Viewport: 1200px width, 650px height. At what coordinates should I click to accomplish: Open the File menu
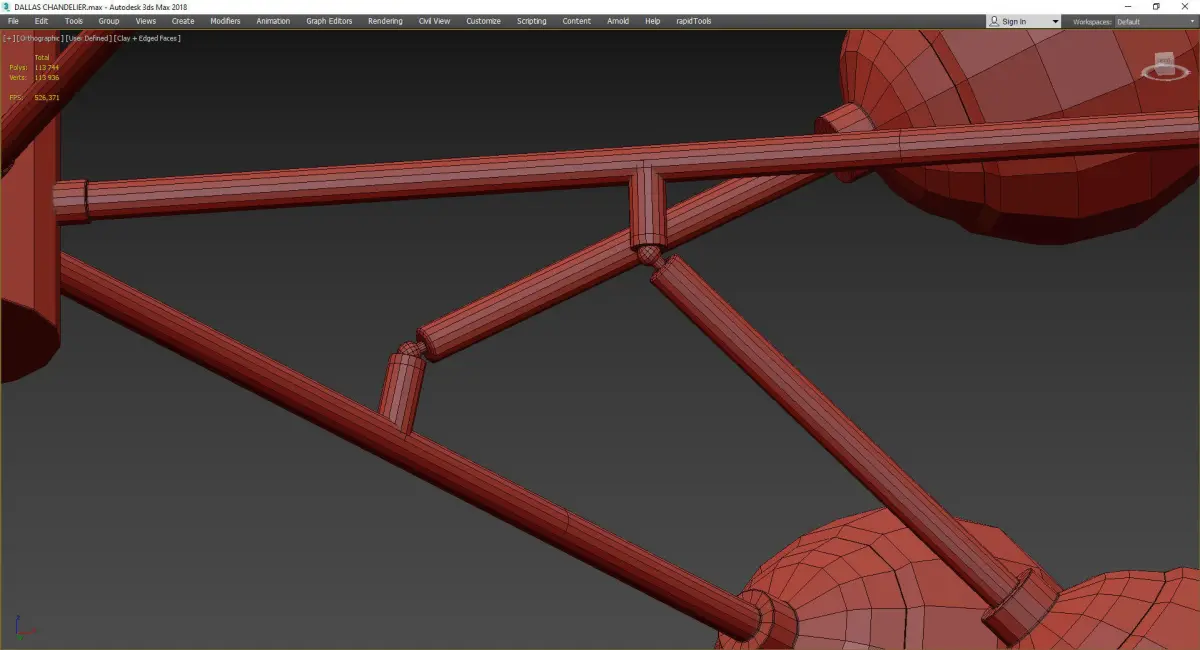[13, 21]
